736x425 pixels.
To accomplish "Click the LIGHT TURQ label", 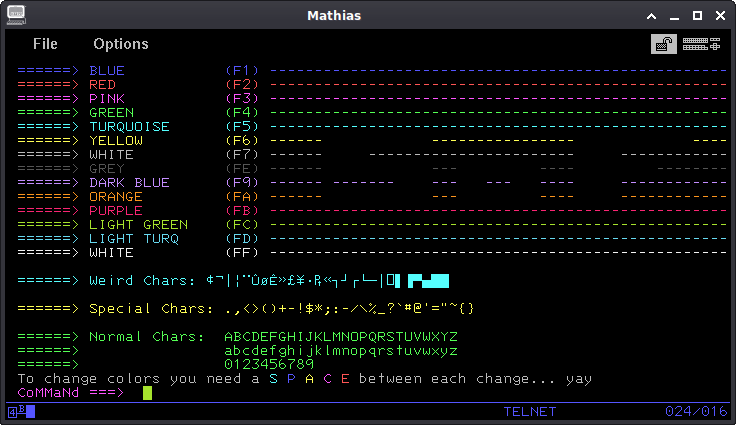I will point(134,239).
